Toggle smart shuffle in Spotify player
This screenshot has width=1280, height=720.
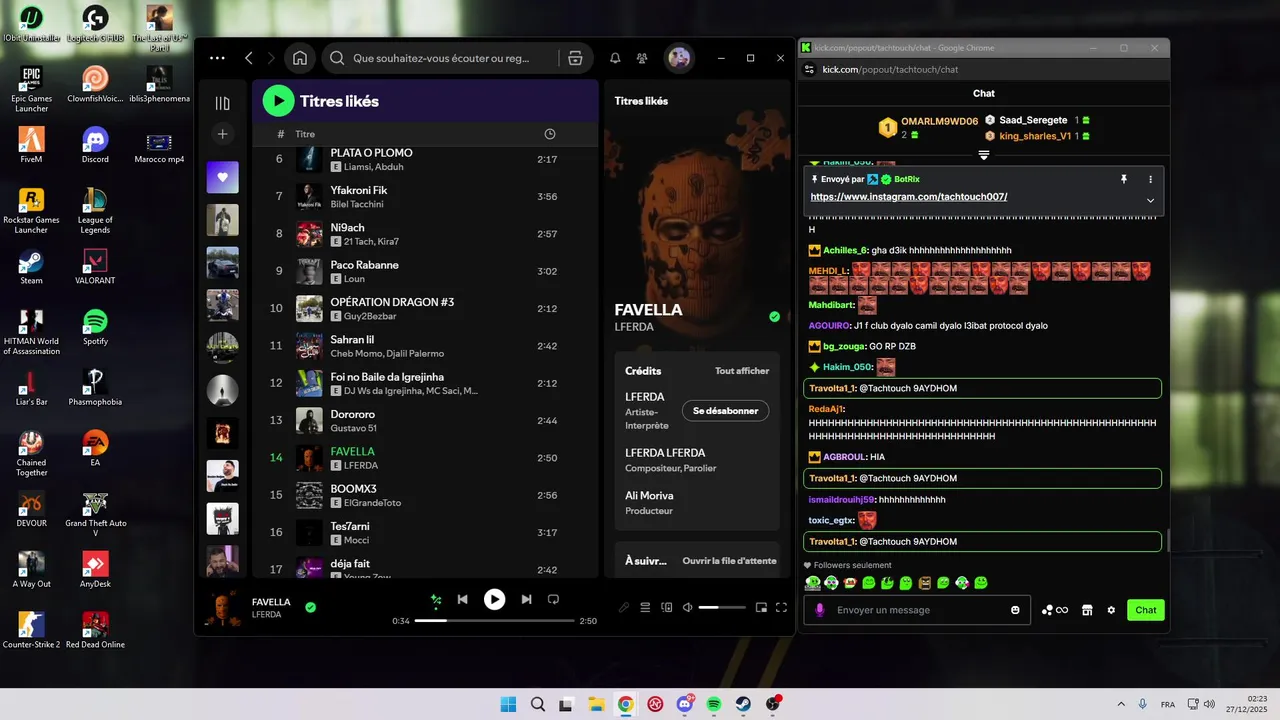tap(436, 600)
